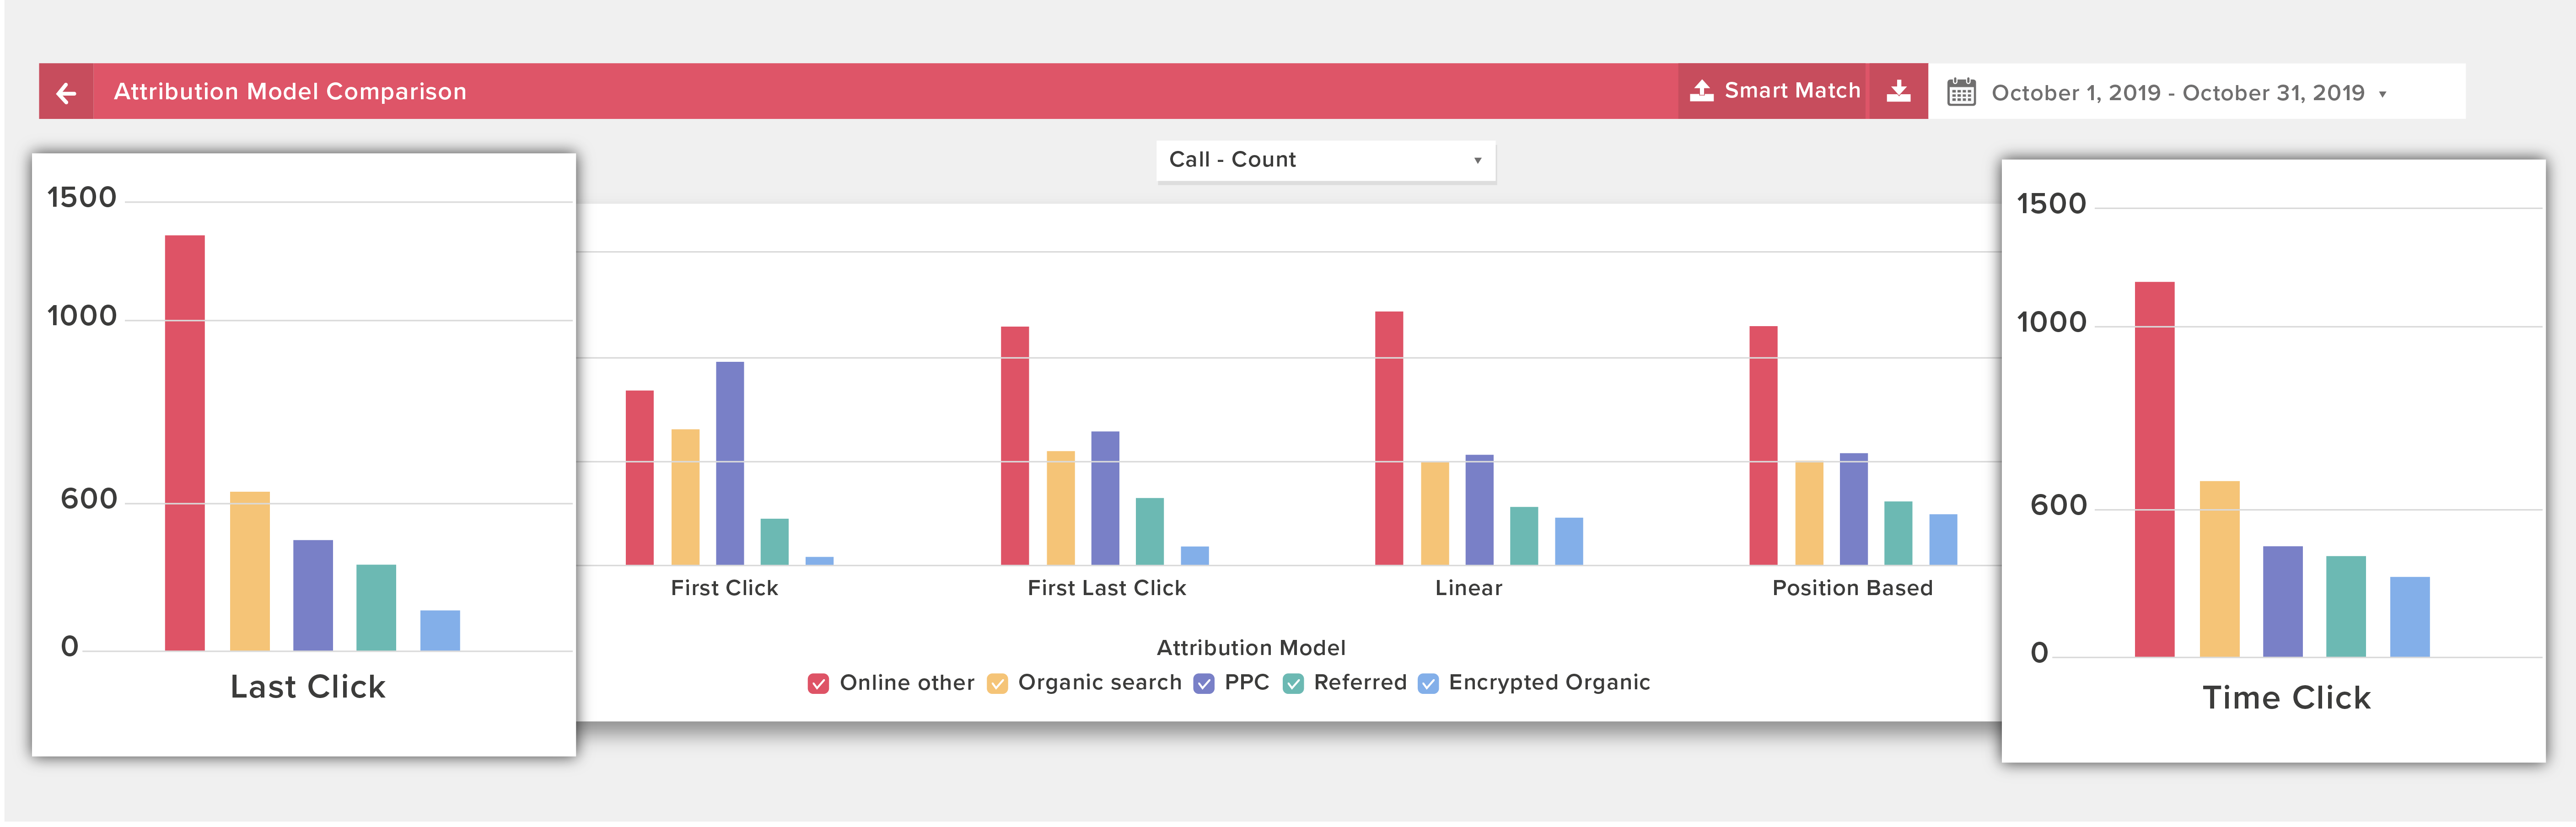The height and width of the screenshot is (827, 2576).
Task: Select the blue Encrypted Organic bar in First Last Click
Action: click(x=1194, y=557)
